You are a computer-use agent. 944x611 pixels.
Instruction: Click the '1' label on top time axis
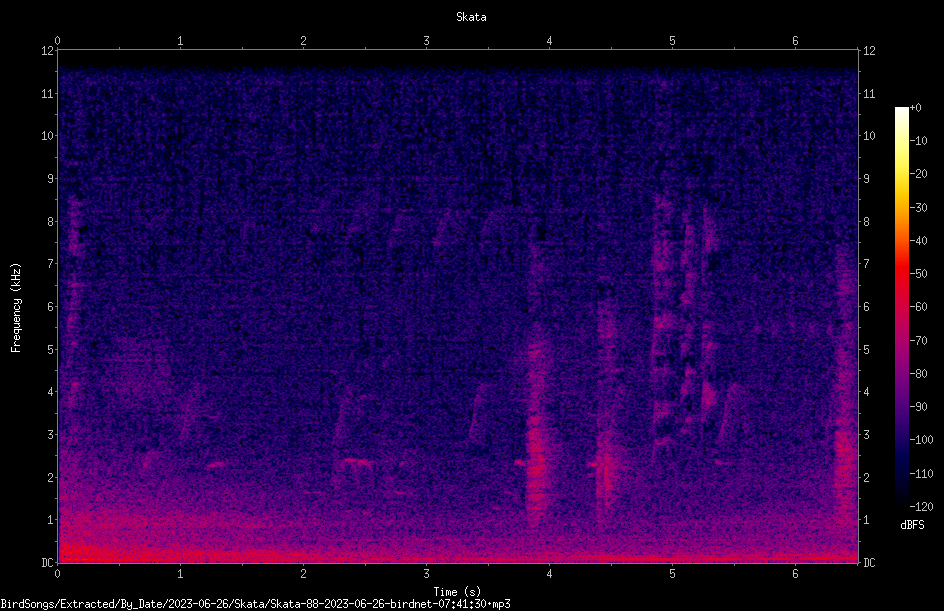click(180, 41)
